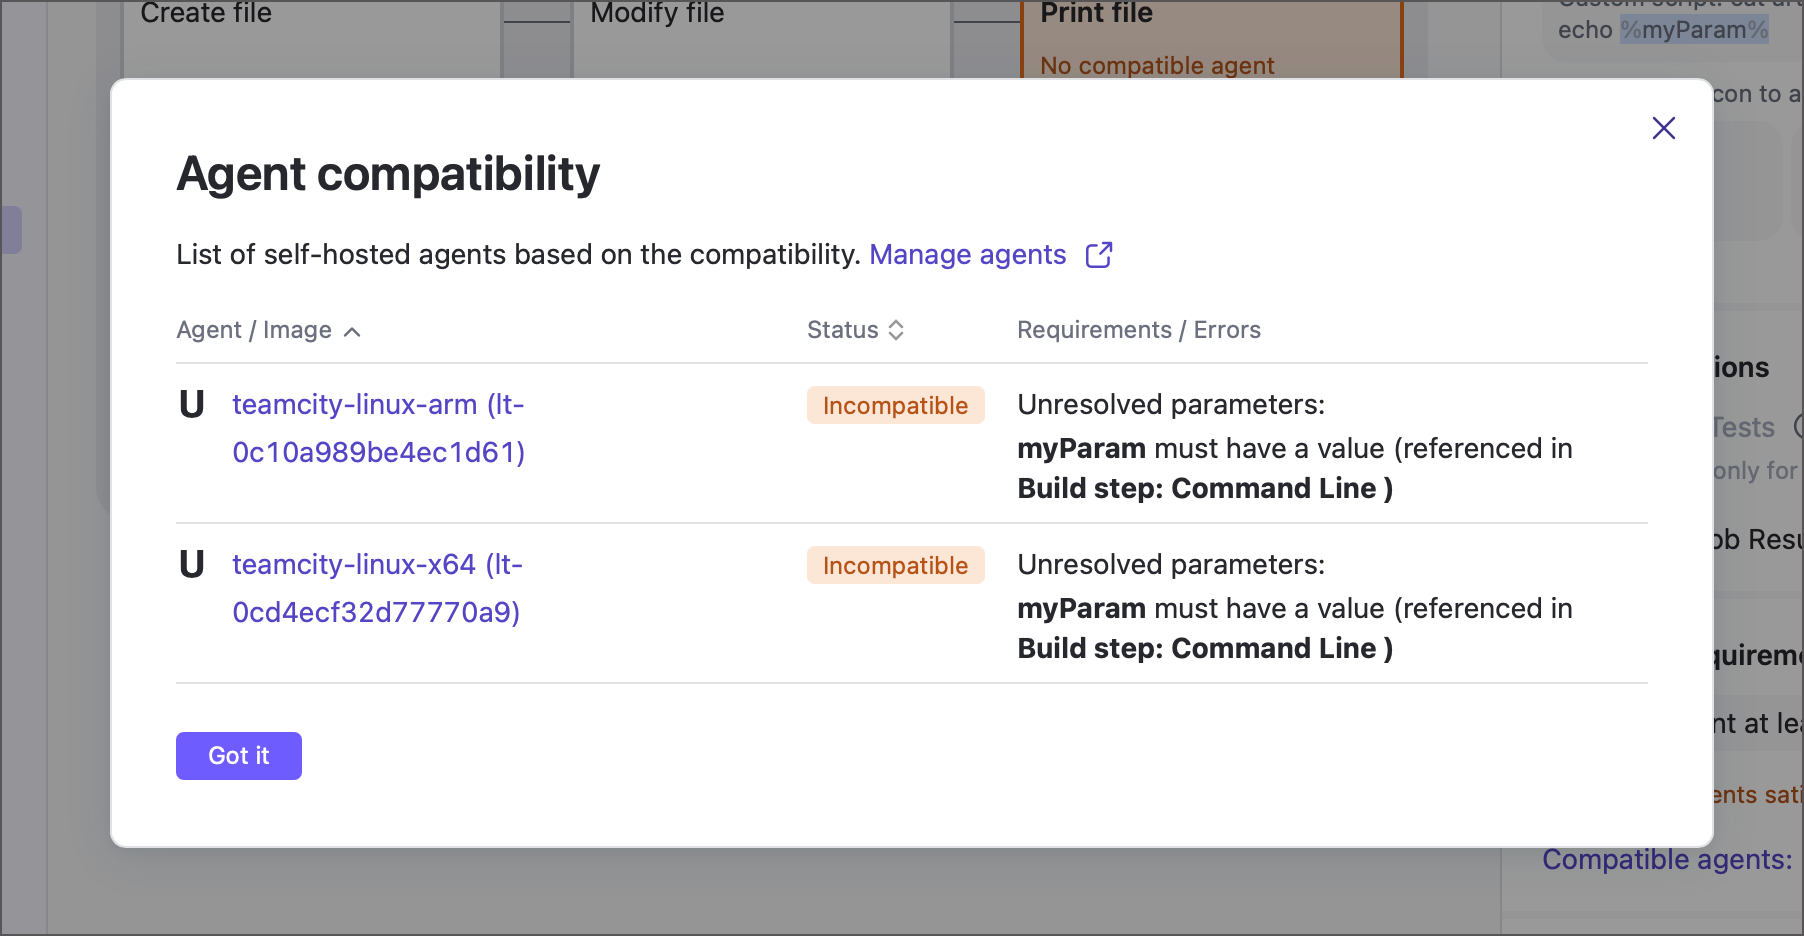Click the Incompatible badge for teamcity-linux-x64
The image size is (1804, 936).
pyautogui.click(x=895, y=565)
